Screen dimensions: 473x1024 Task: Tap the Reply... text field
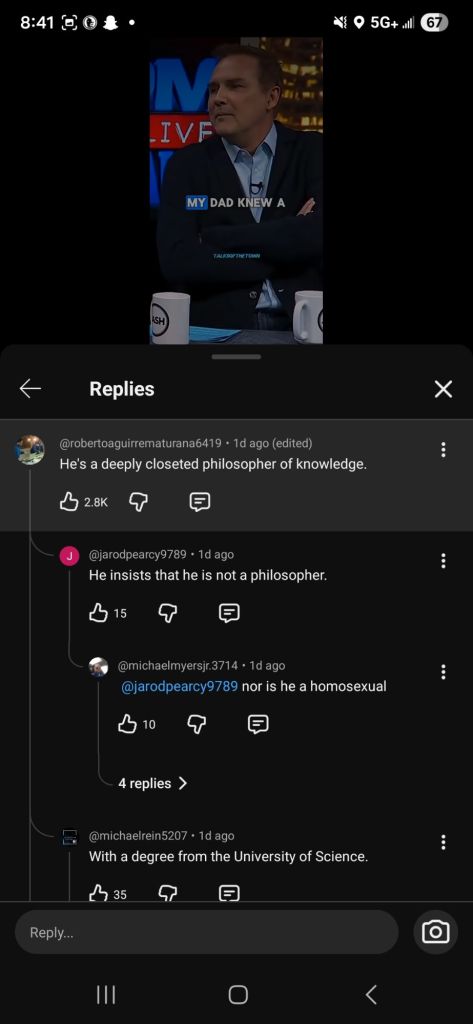pyautogui.click(x=206, y=933)
